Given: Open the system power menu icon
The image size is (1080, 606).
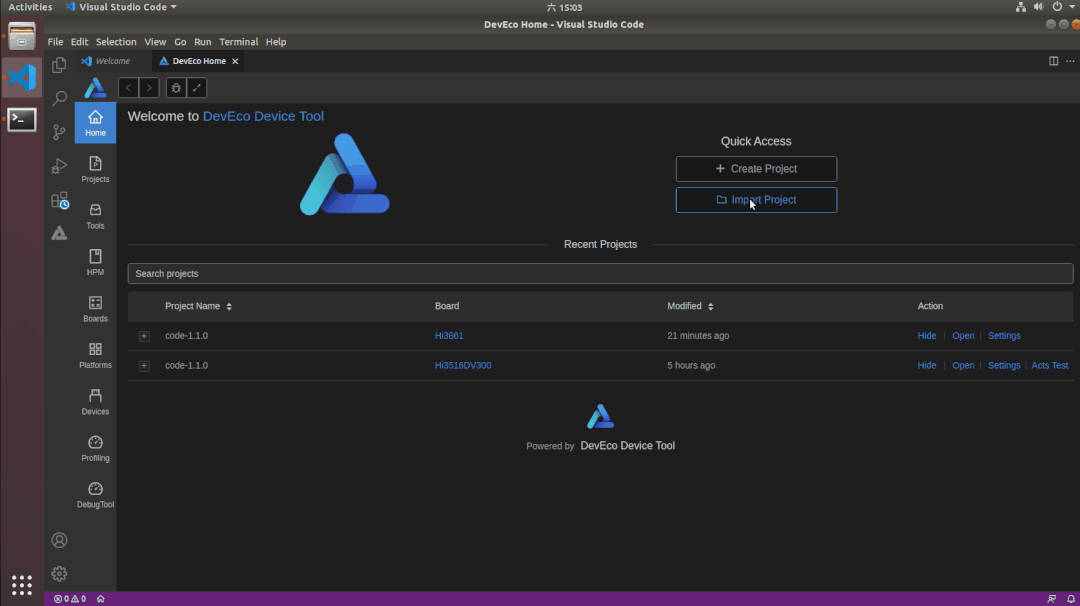Looking at the screenshot, I should point(1057,7).
